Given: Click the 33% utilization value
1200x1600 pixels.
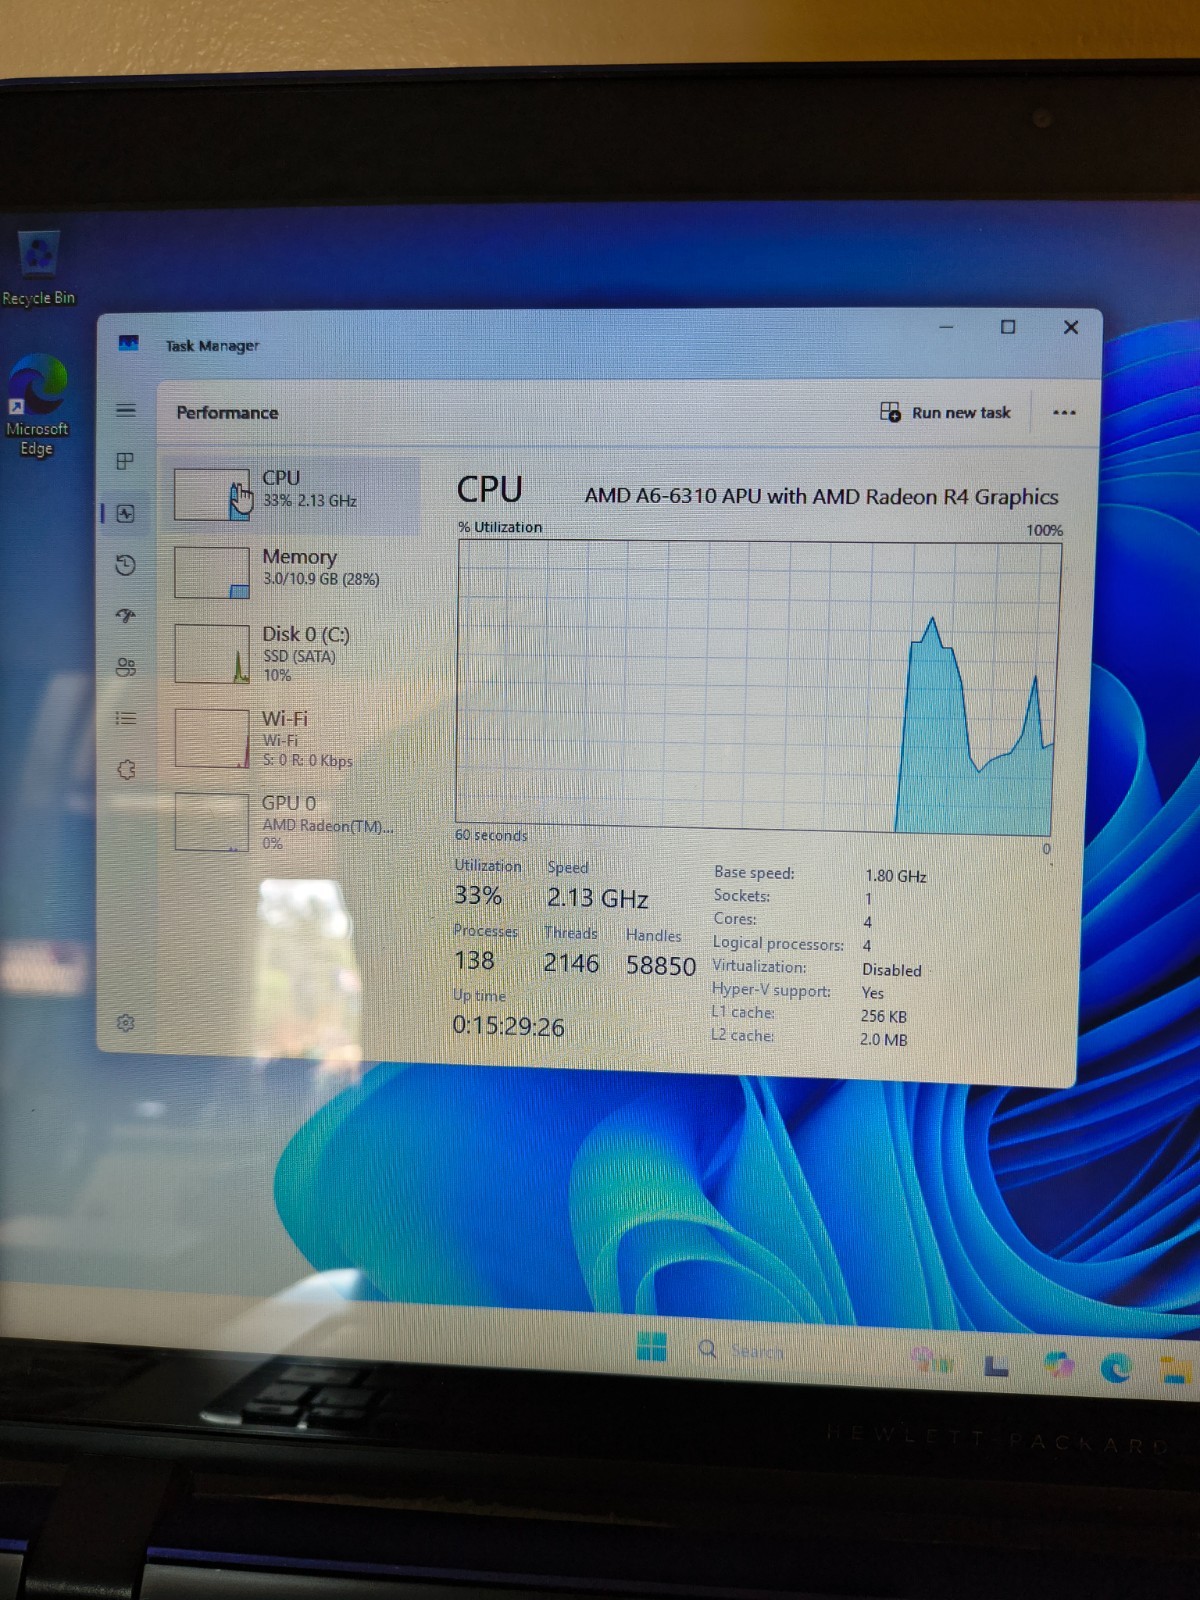Looking at the screenshot, I should (478, 895).
